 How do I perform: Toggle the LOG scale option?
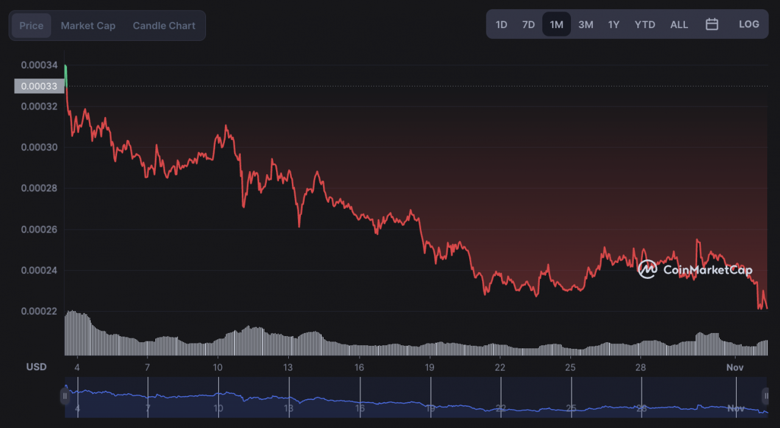(x=749, y=24)
